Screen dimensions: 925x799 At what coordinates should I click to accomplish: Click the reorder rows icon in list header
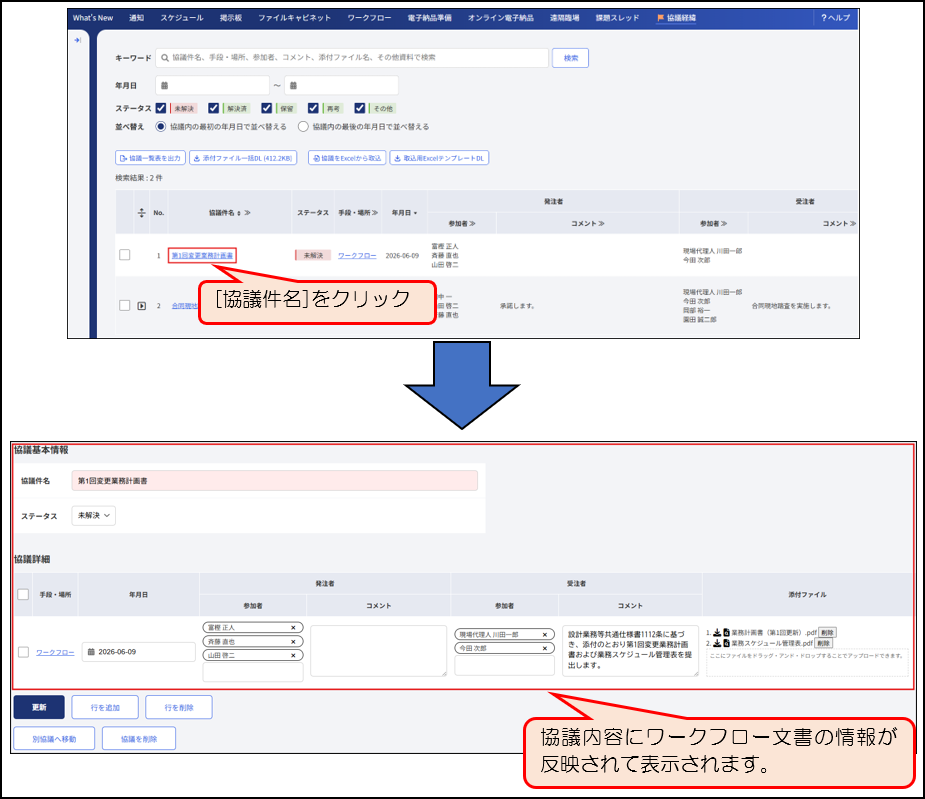[142, 212]
